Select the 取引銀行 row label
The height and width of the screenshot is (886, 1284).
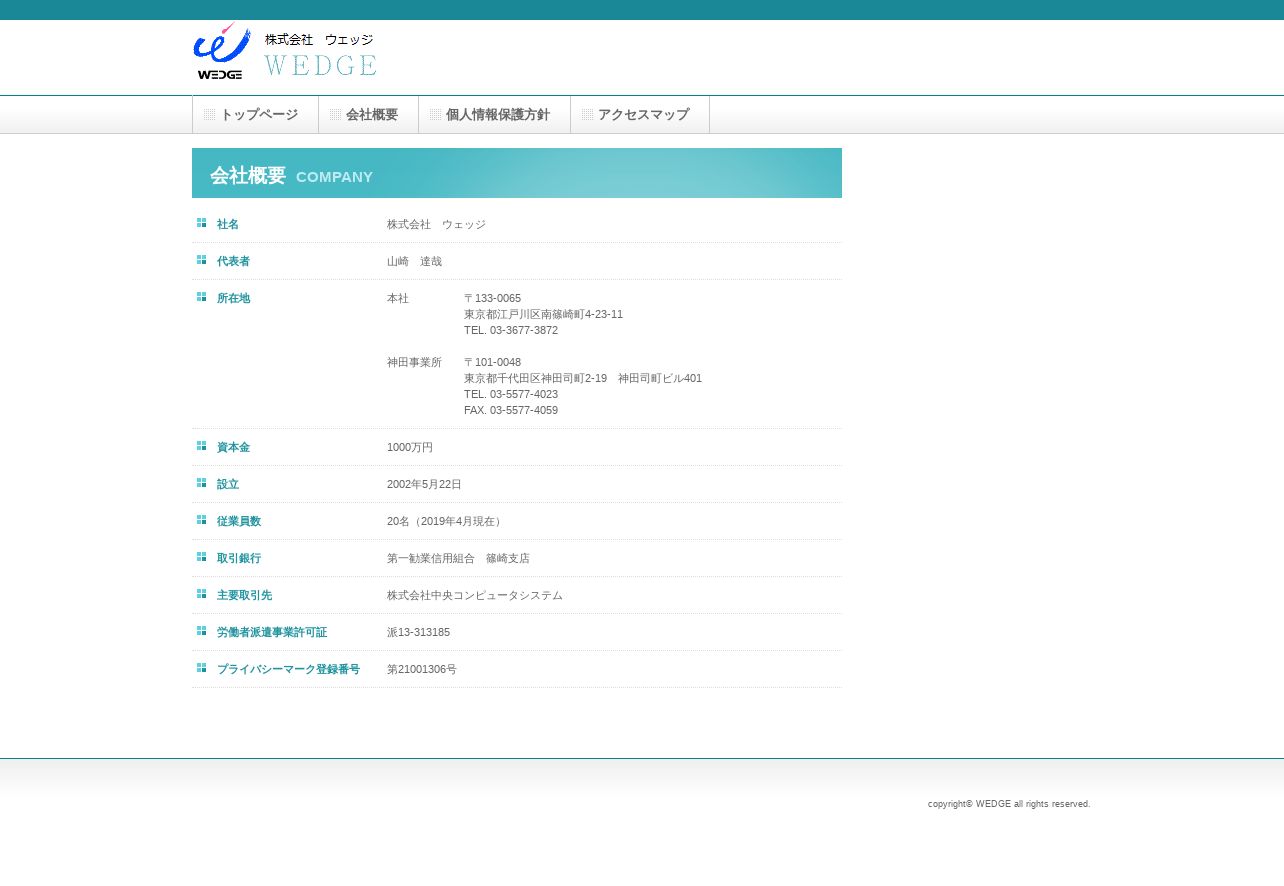coord(239,558)
